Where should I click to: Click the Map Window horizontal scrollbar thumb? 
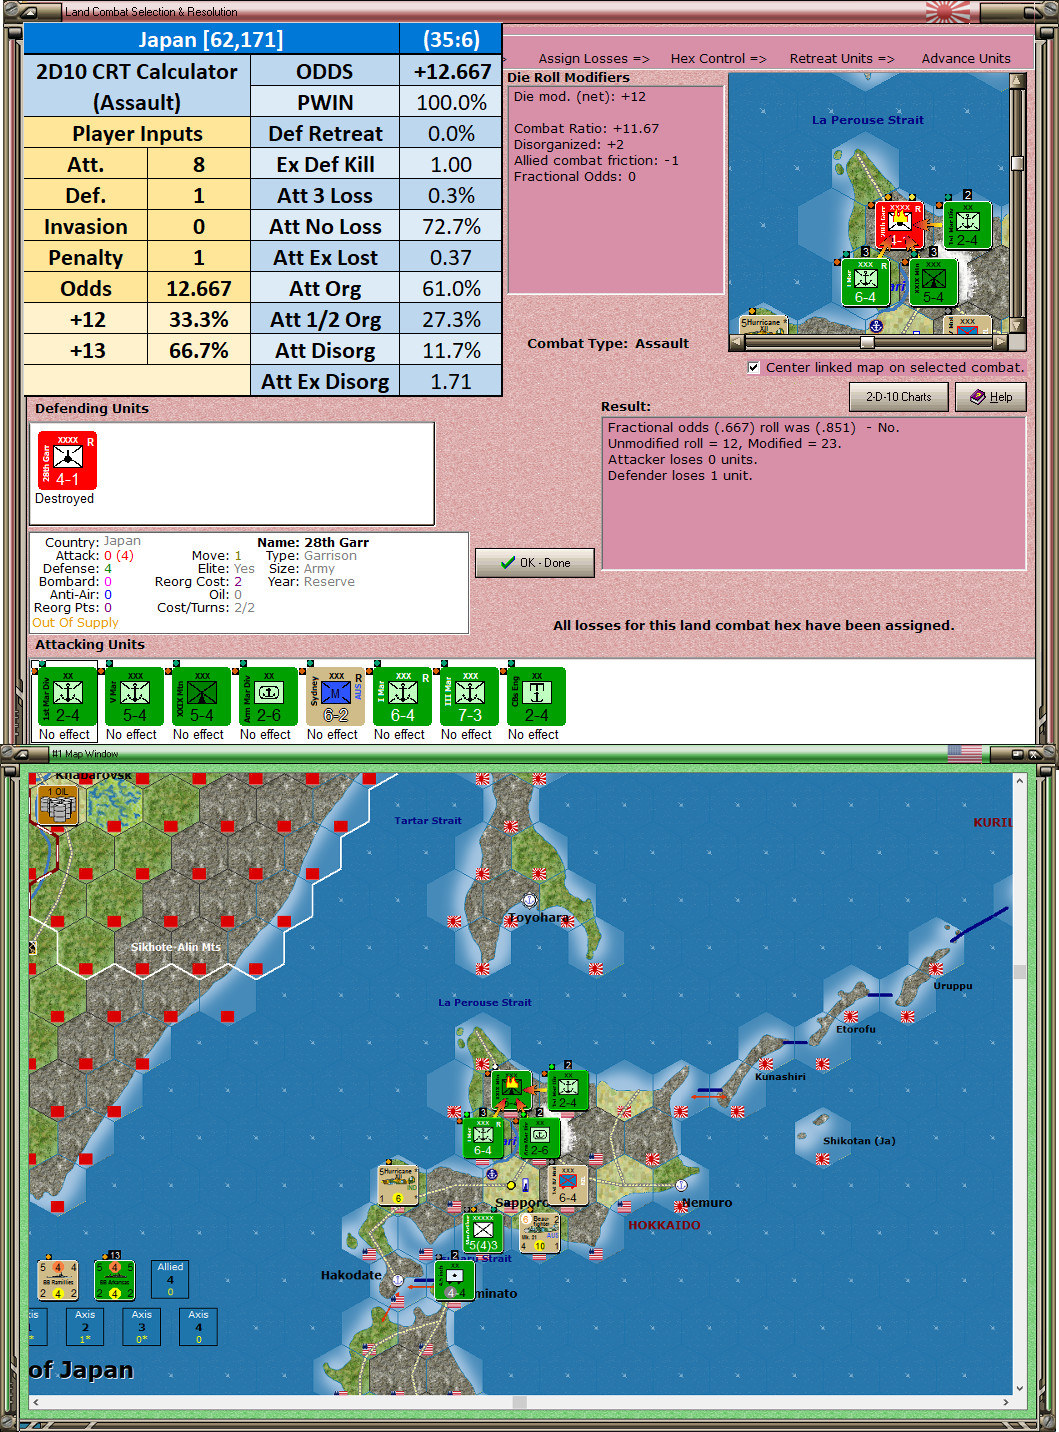(x=519, y=1402)
